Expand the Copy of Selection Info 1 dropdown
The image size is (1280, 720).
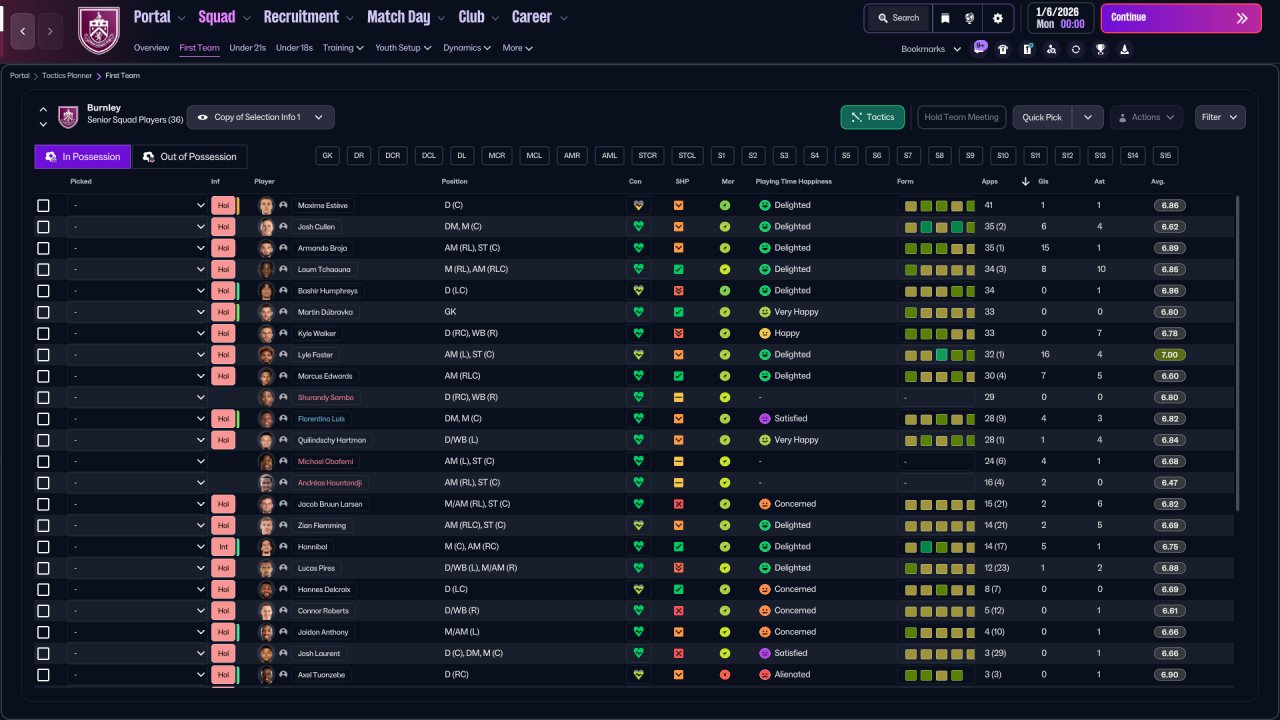coord(261,117)
